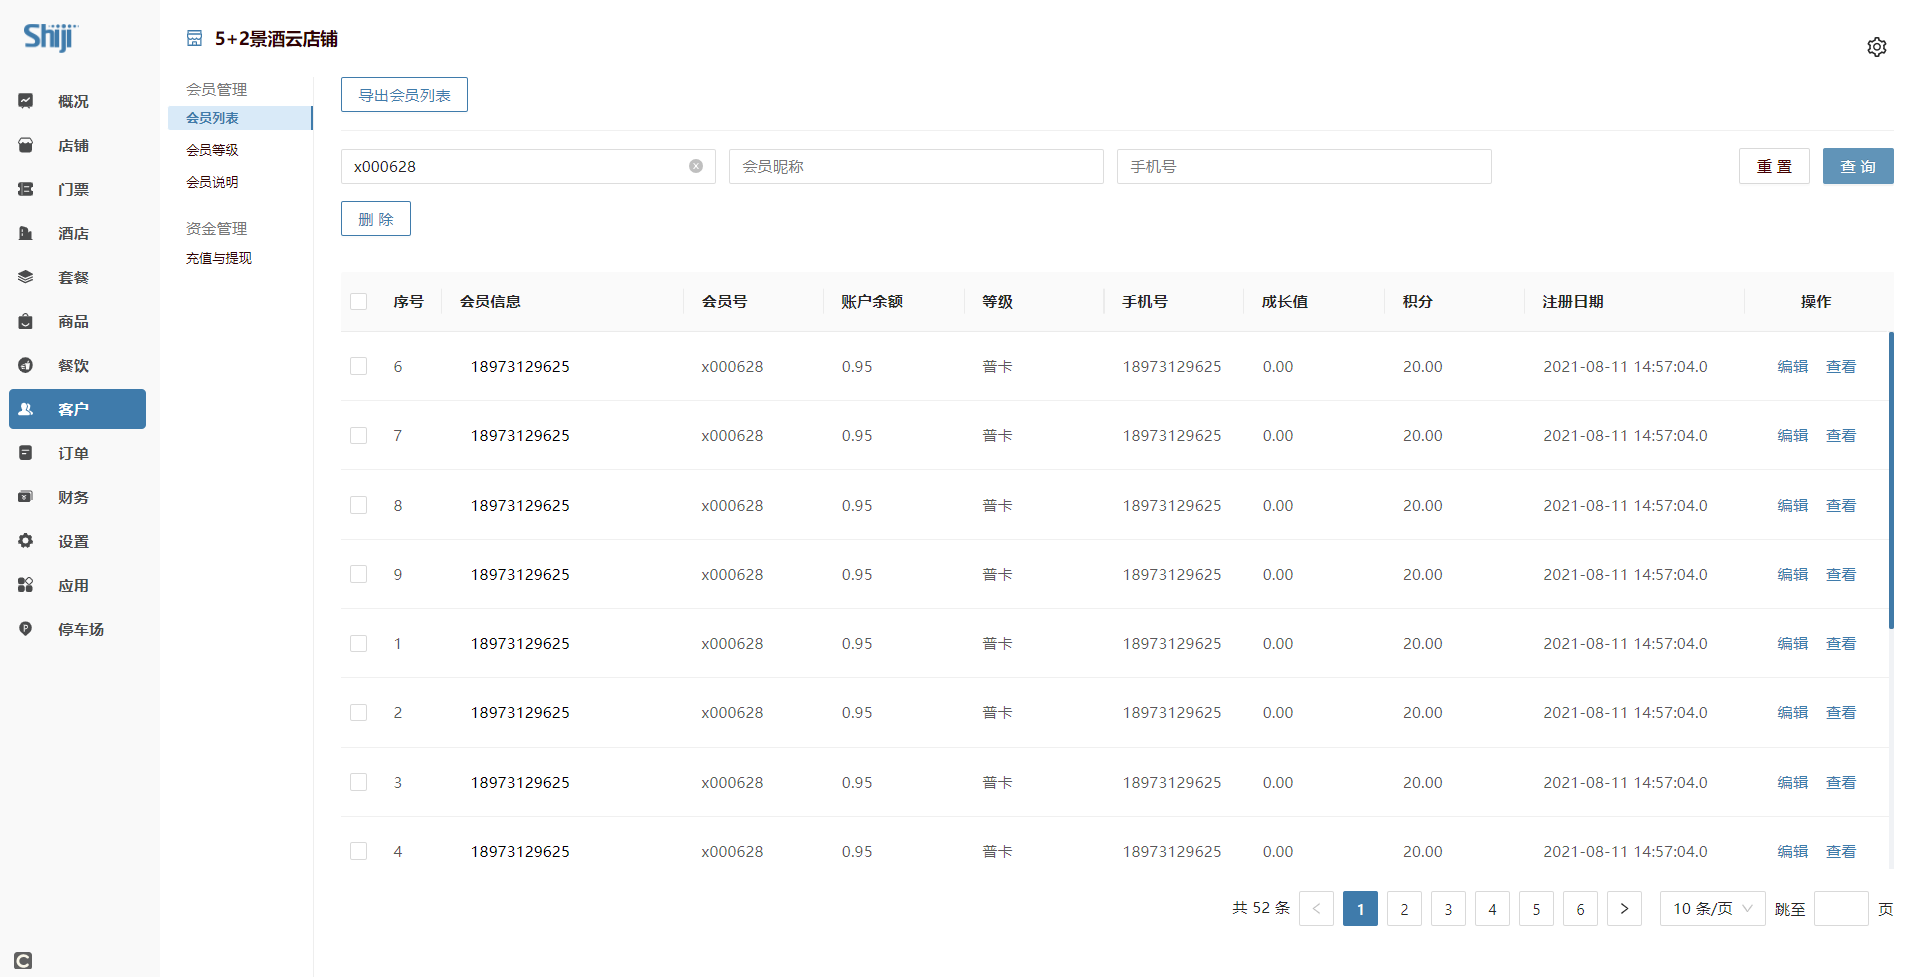1920x977 pixels.
Task: Click the 导出会员列表 button
Action: tap(404, 95)
